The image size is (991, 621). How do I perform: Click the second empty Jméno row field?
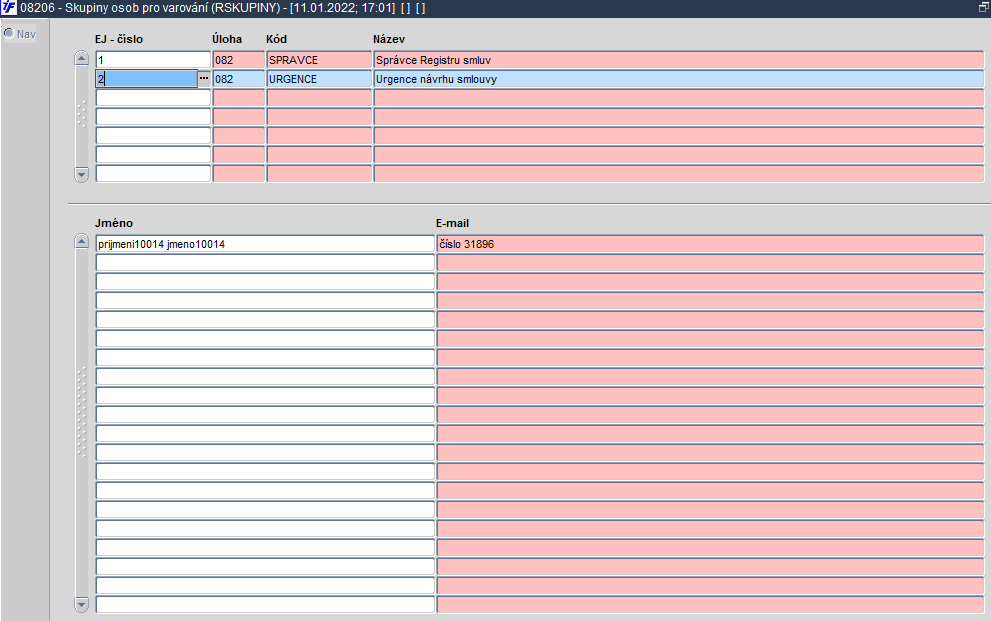click(265, 282)
